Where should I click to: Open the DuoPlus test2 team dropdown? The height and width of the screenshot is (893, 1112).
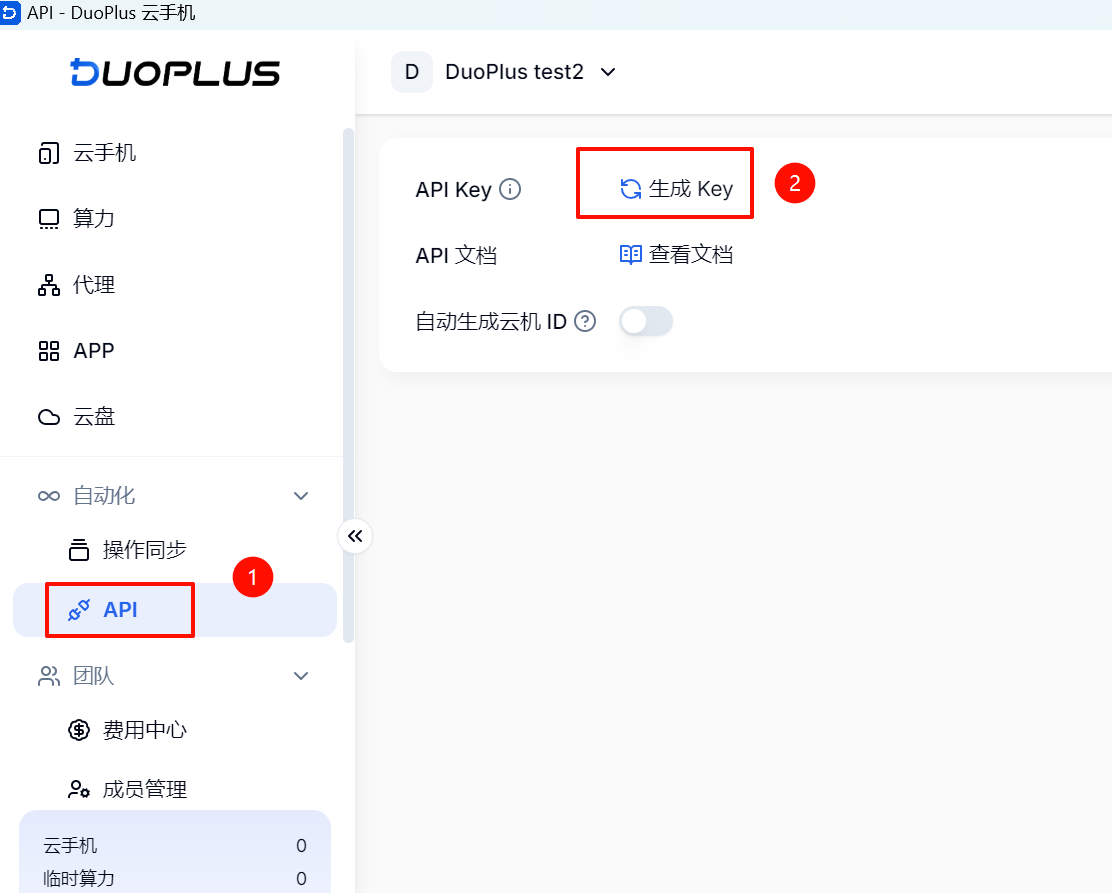coord(504,72)
